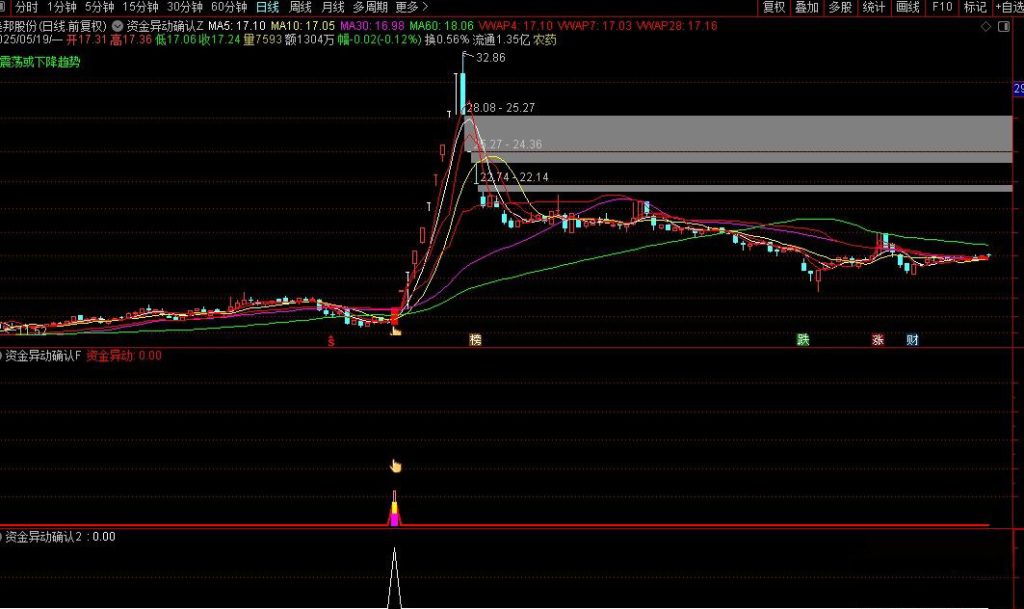
Task: Click the blue 财 event marker
Action: click(x=912, y=340)
